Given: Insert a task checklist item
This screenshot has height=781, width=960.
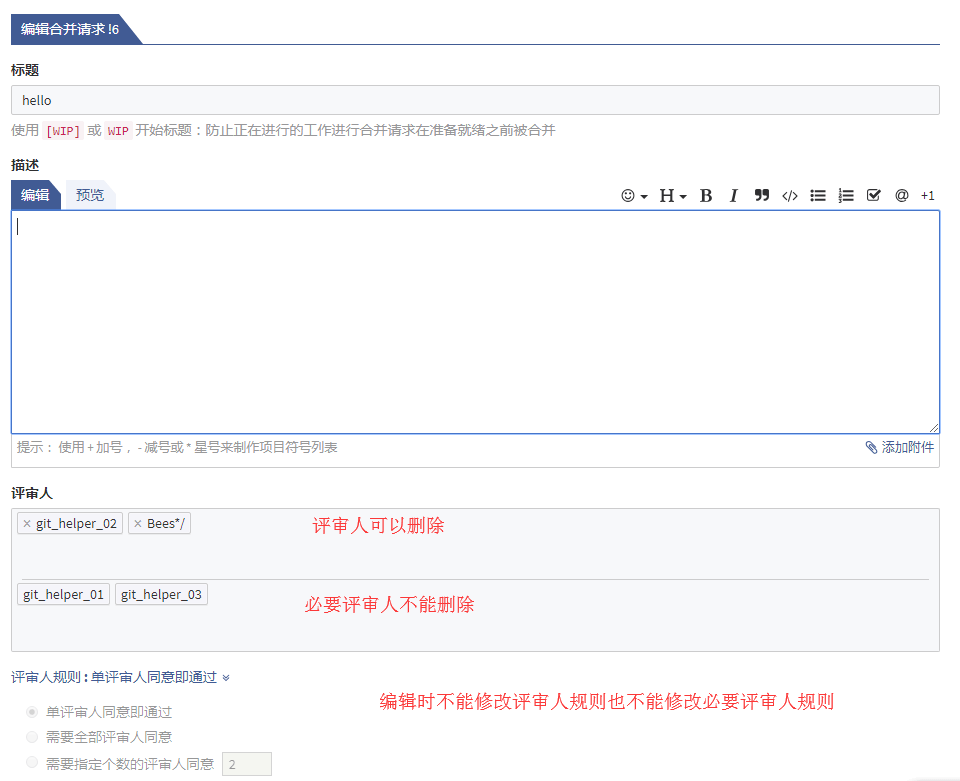Looking at the screenshot, I should pos(874,196).
